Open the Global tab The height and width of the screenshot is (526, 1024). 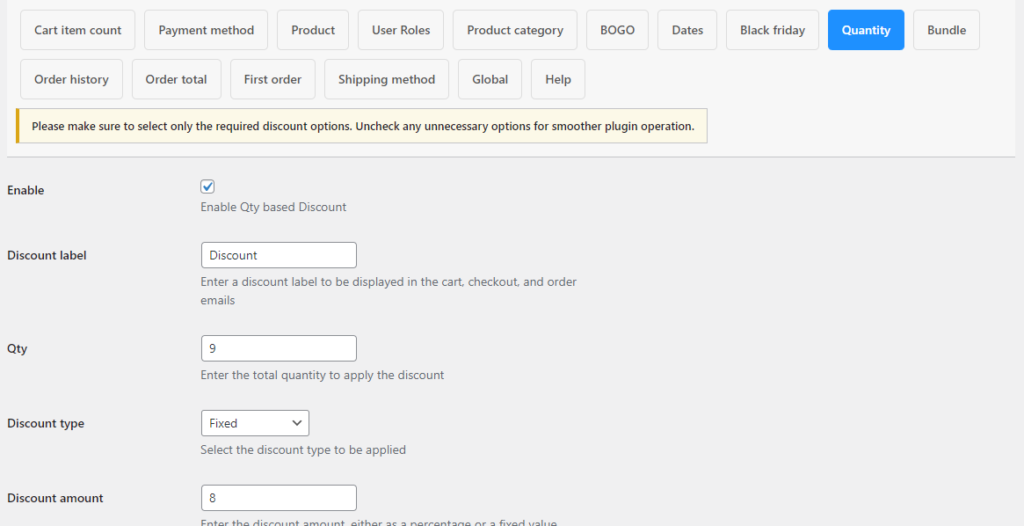[490, 79]
